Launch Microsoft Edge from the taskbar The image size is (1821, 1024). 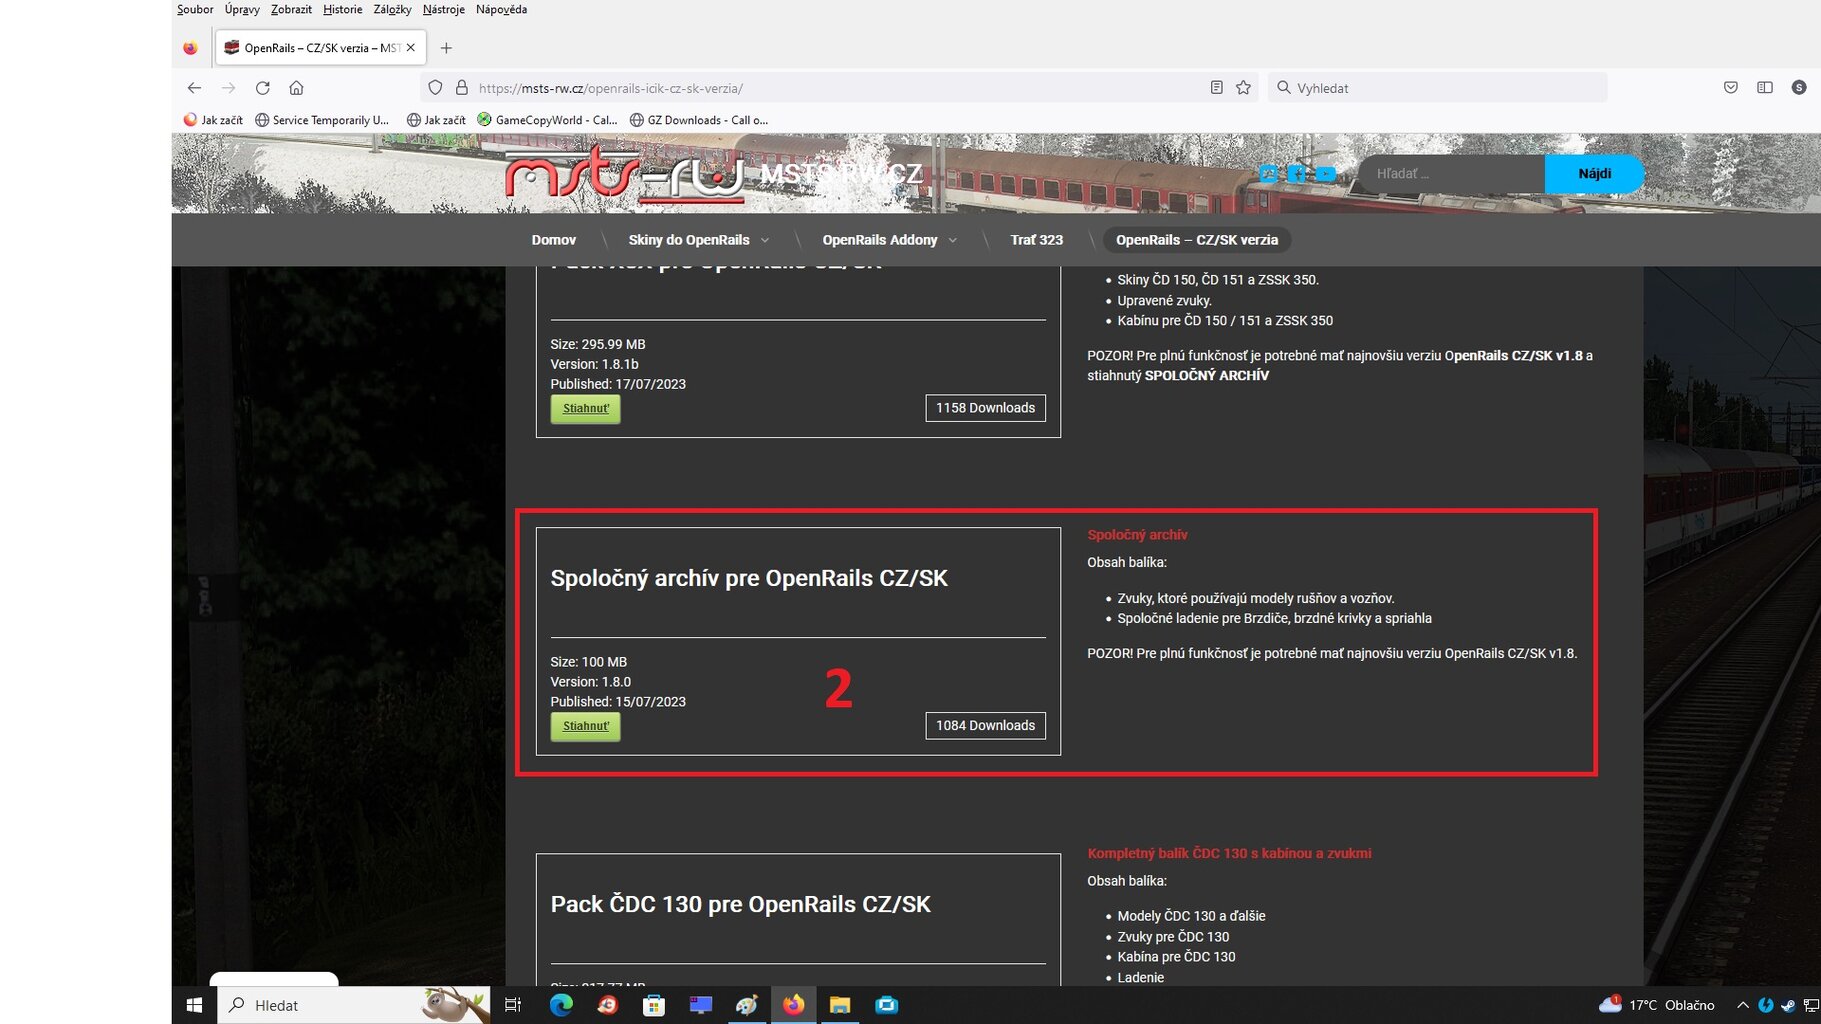click(x=561, y=1005)
